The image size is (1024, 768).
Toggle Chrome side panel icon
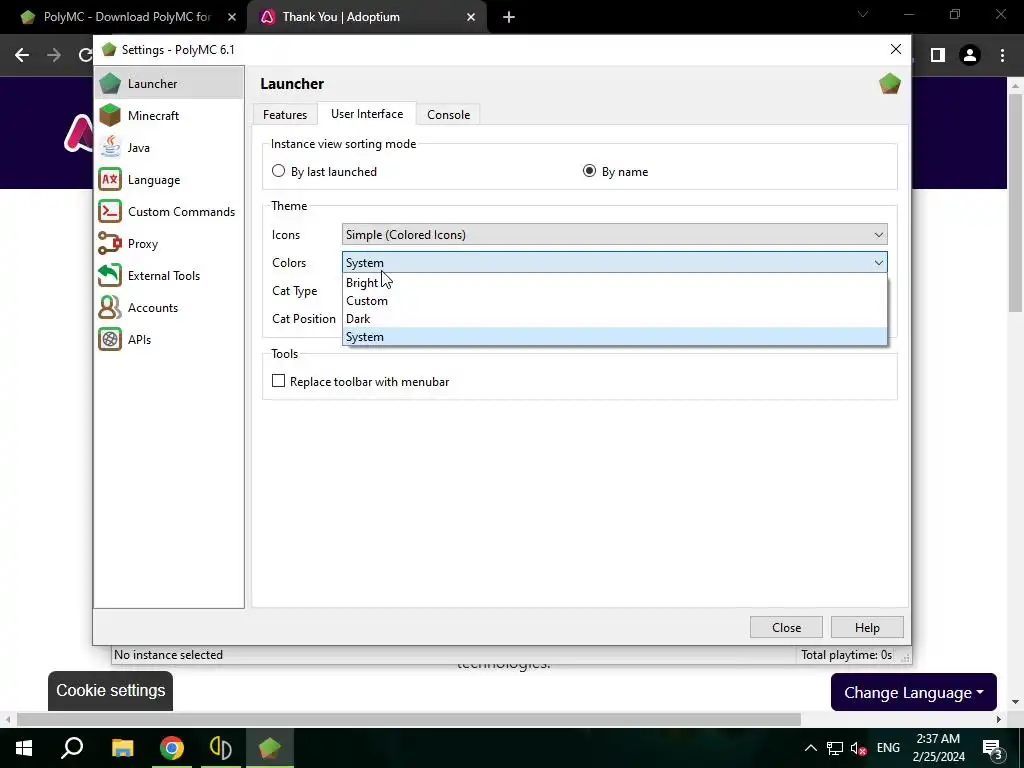click(x=938, y=56)
